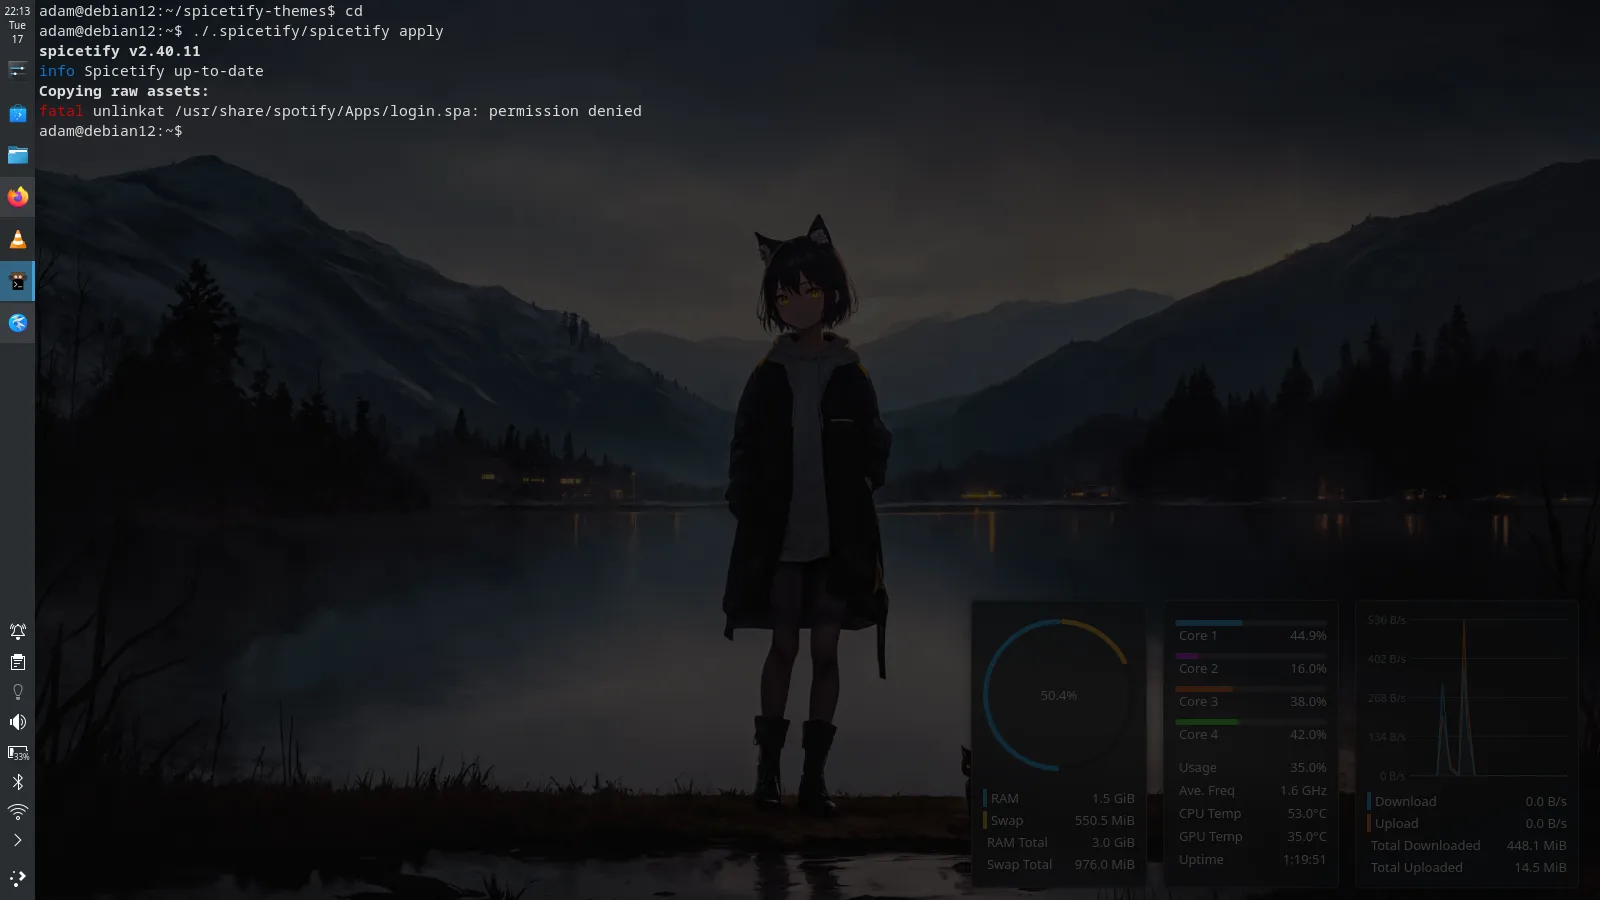
Task: Click the red "fatal" word in terminal
Action: [61, 111]
